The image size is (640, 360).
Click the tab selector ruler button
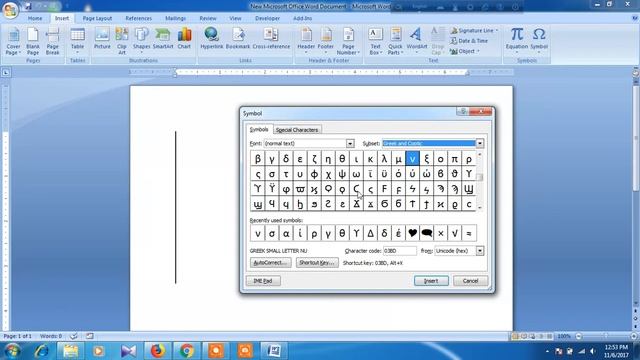tap(6, 73)
